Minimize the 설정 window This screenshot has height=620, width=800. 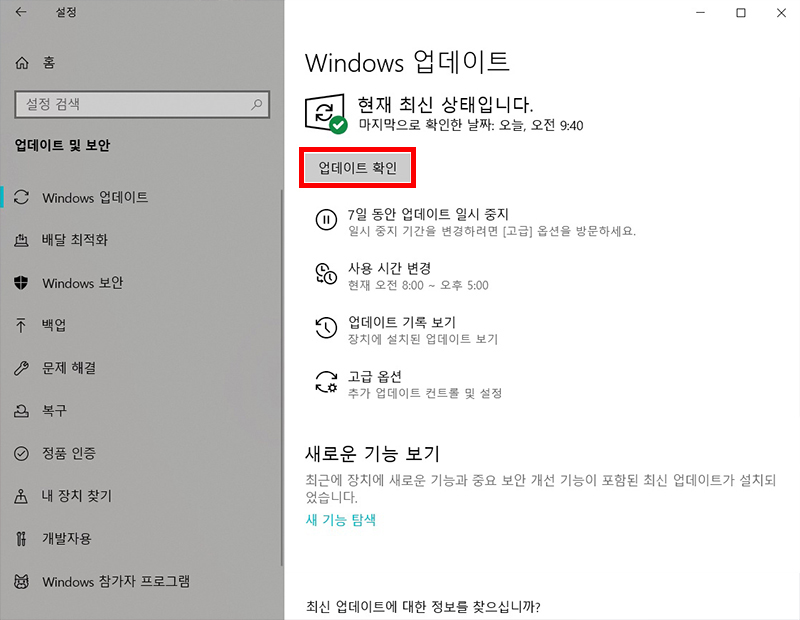[701, 13]
